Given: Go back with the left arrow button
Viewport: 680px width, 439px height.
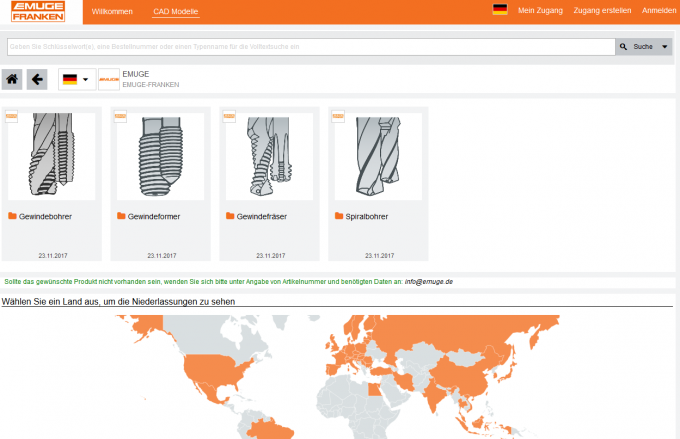Looking at the screenshot, I should tap(37, 79).
